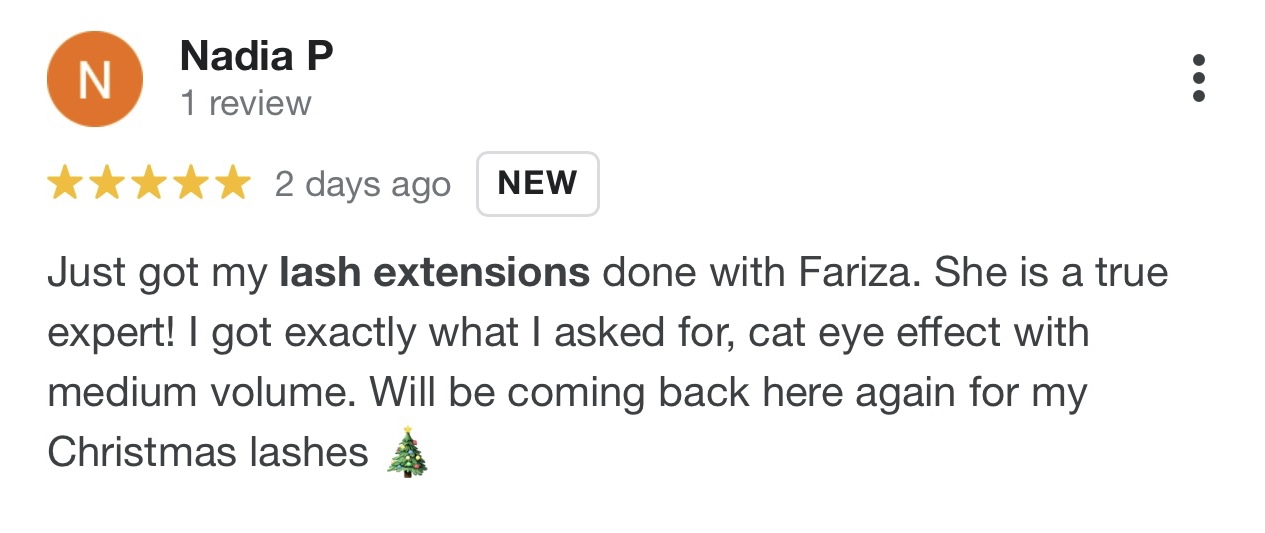Click the Christmas tree emoji
The image size is (1265, 533).
click(x=406, y=453)
